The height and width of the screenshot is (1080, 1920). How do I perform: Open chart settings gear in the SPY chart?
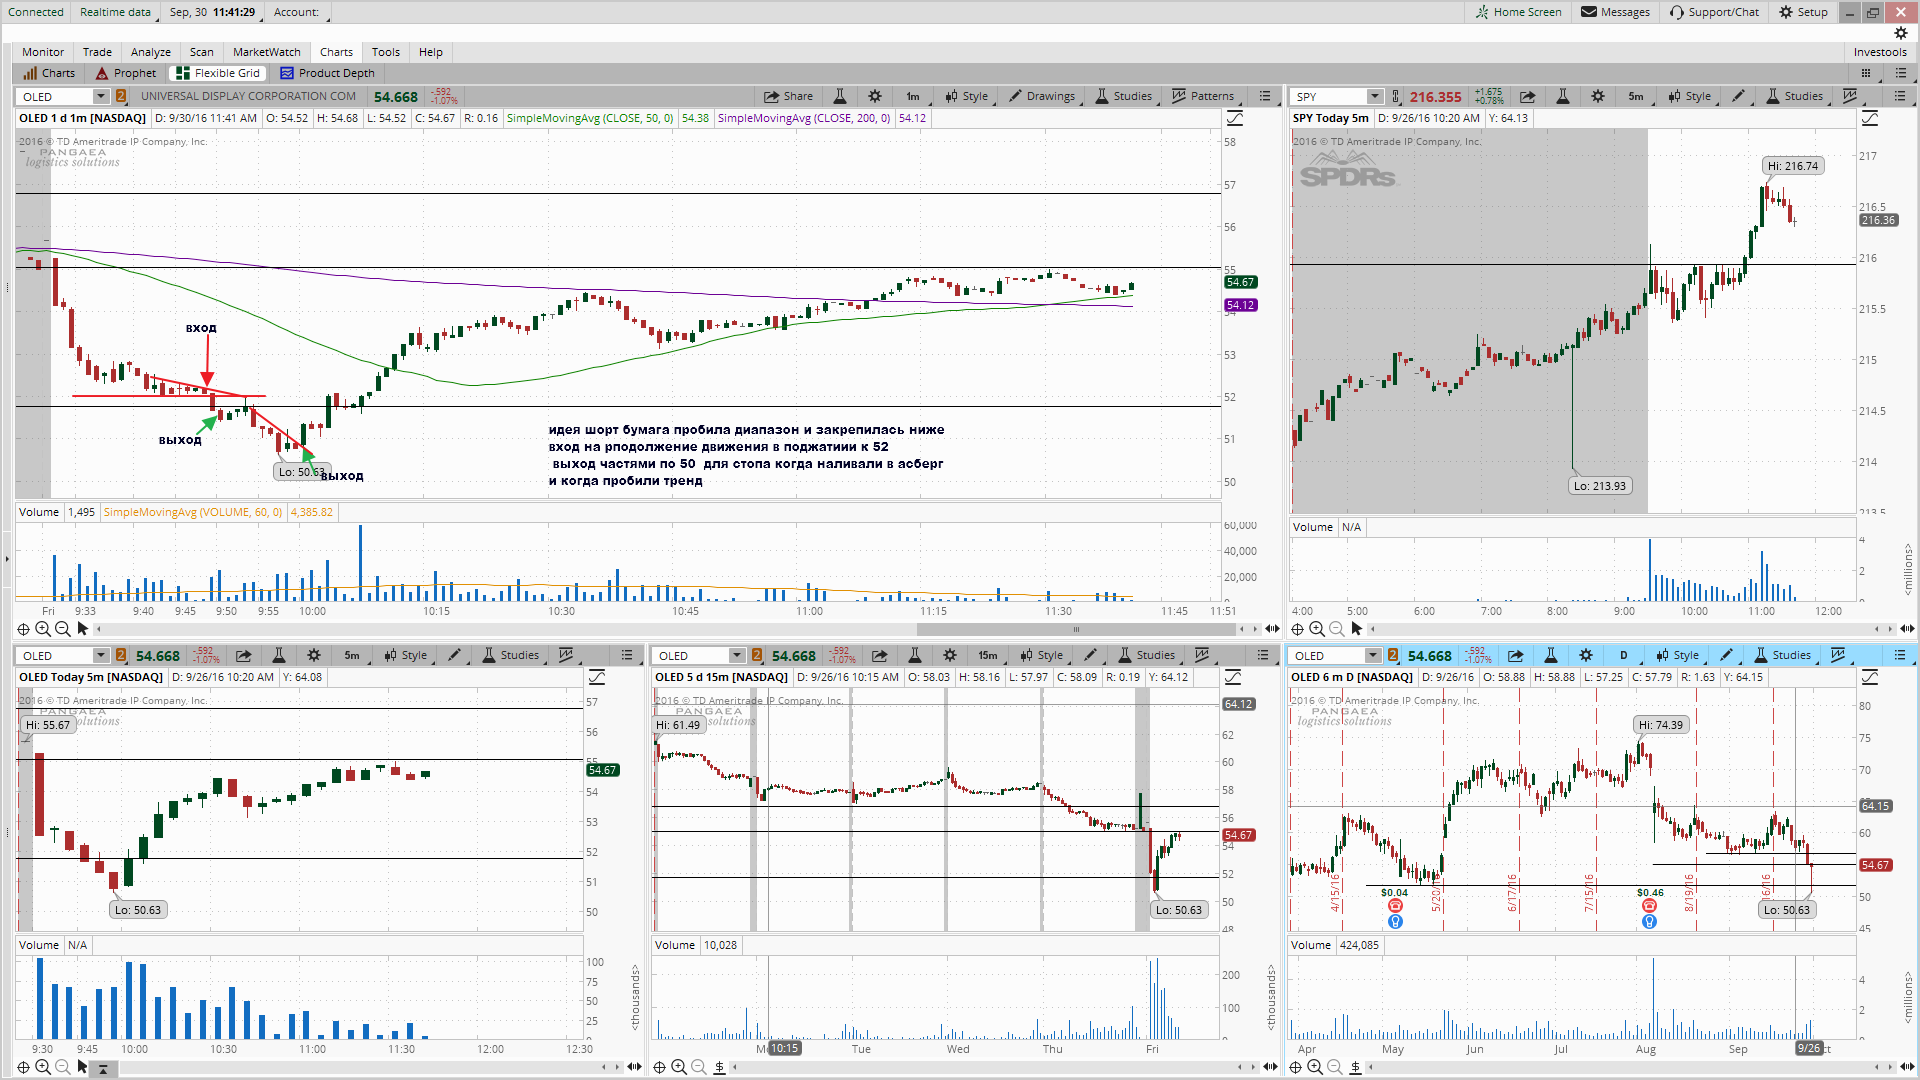point(1598,96)
